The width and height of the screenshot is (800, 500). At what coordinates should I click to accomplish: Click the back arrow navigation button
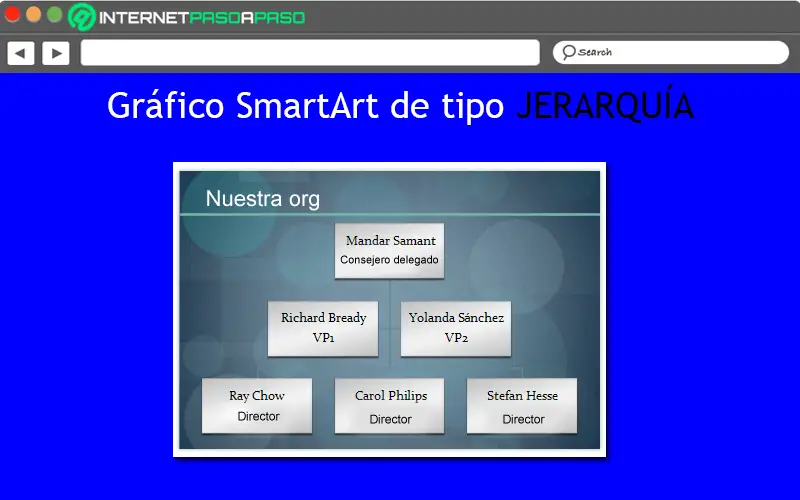coord(20,53)
